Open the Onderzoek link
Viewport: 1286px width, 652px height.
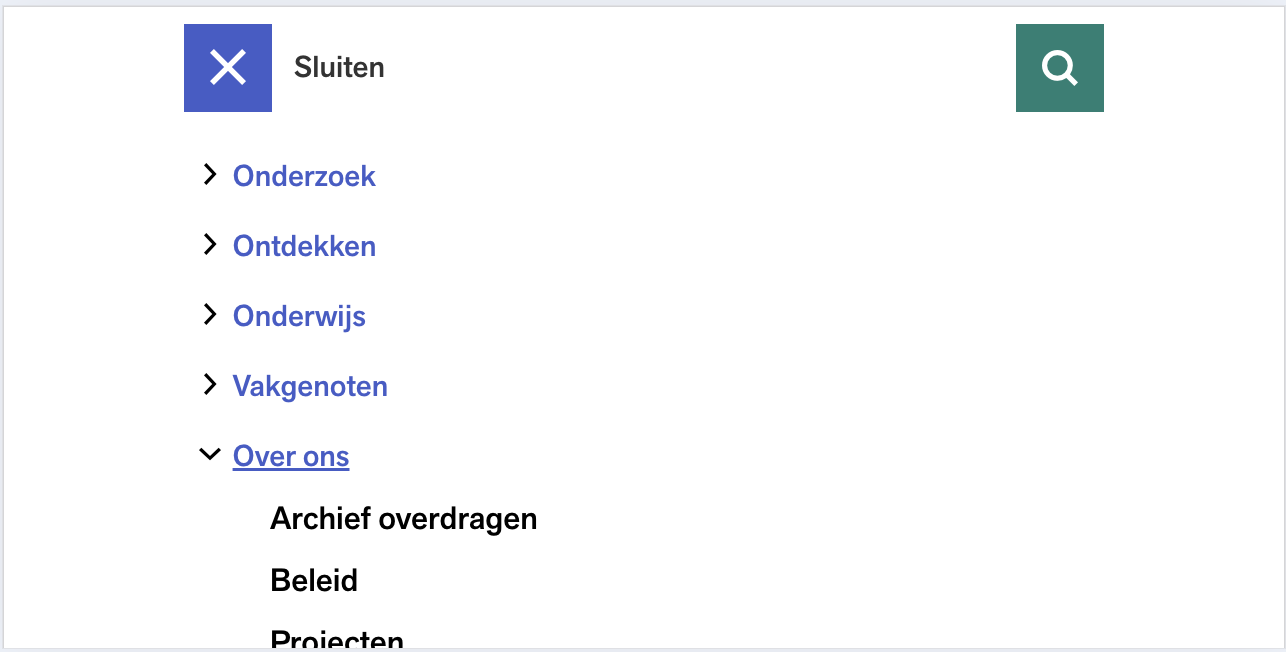tap(304, 176)
